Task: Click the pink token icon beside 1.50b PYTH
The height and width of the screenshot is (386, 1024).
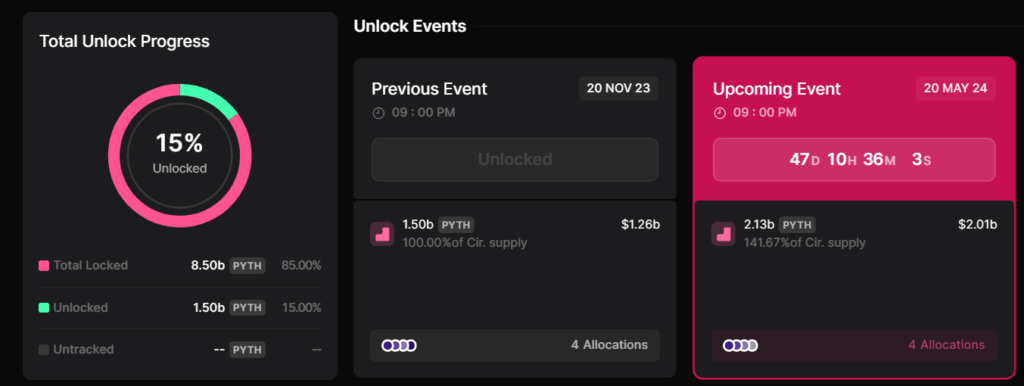Action: 382,234
